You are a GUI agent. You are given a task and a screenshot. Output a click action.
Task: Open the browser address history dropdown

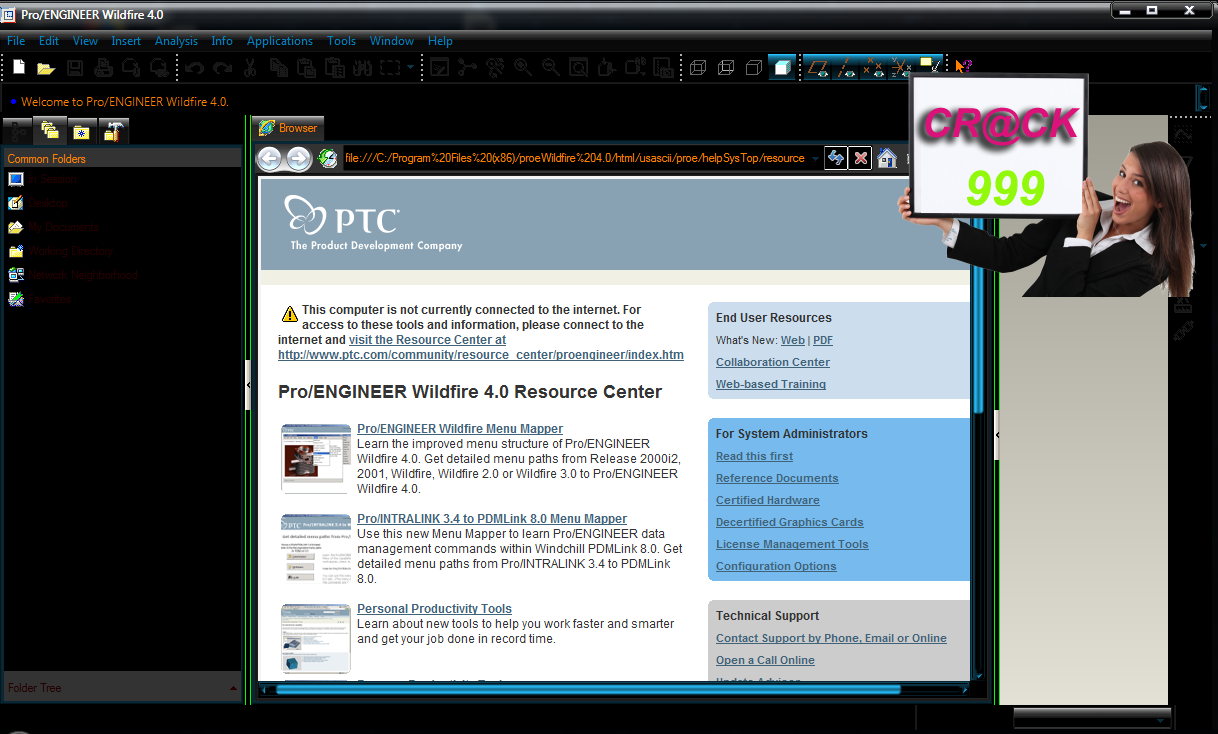point(815,158)
